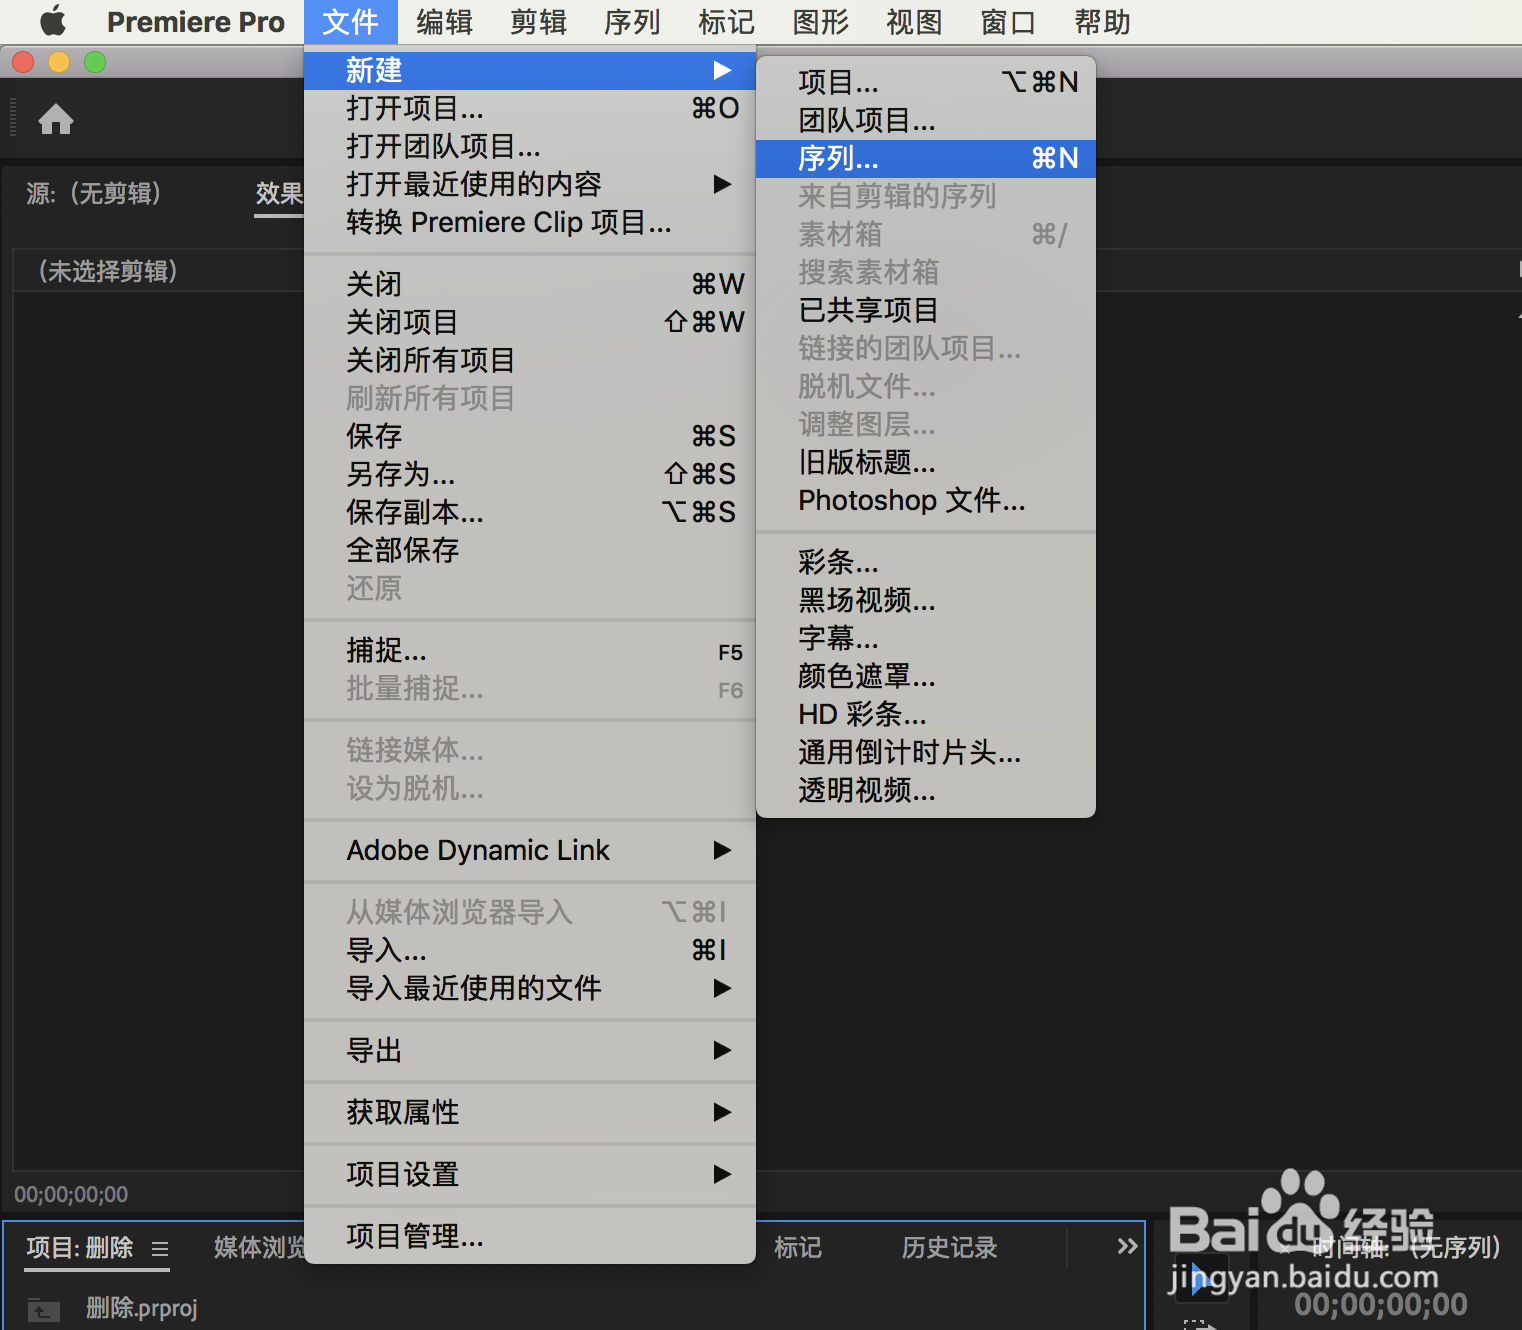Switch to 源:(无剪辑) panel tab
Image resolution: width=1522 pixels, height=1330 pixels.
point(94,193)
